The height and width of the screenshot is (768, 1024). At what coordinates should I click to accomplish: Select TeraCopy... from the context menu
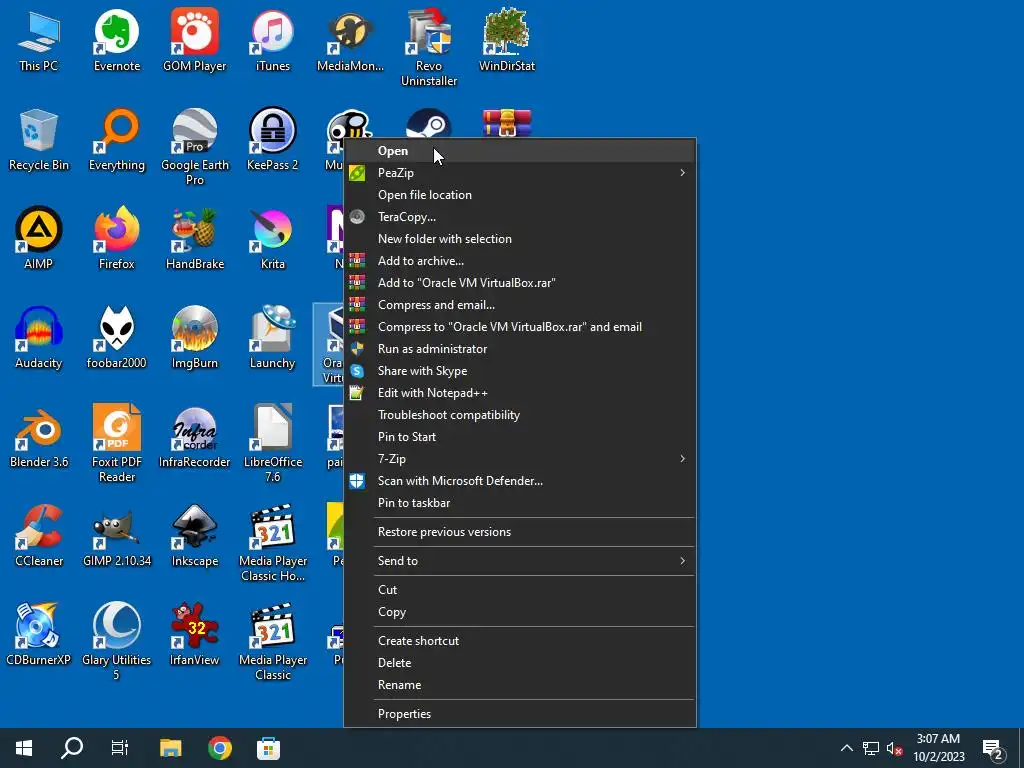tap(520, 217)
